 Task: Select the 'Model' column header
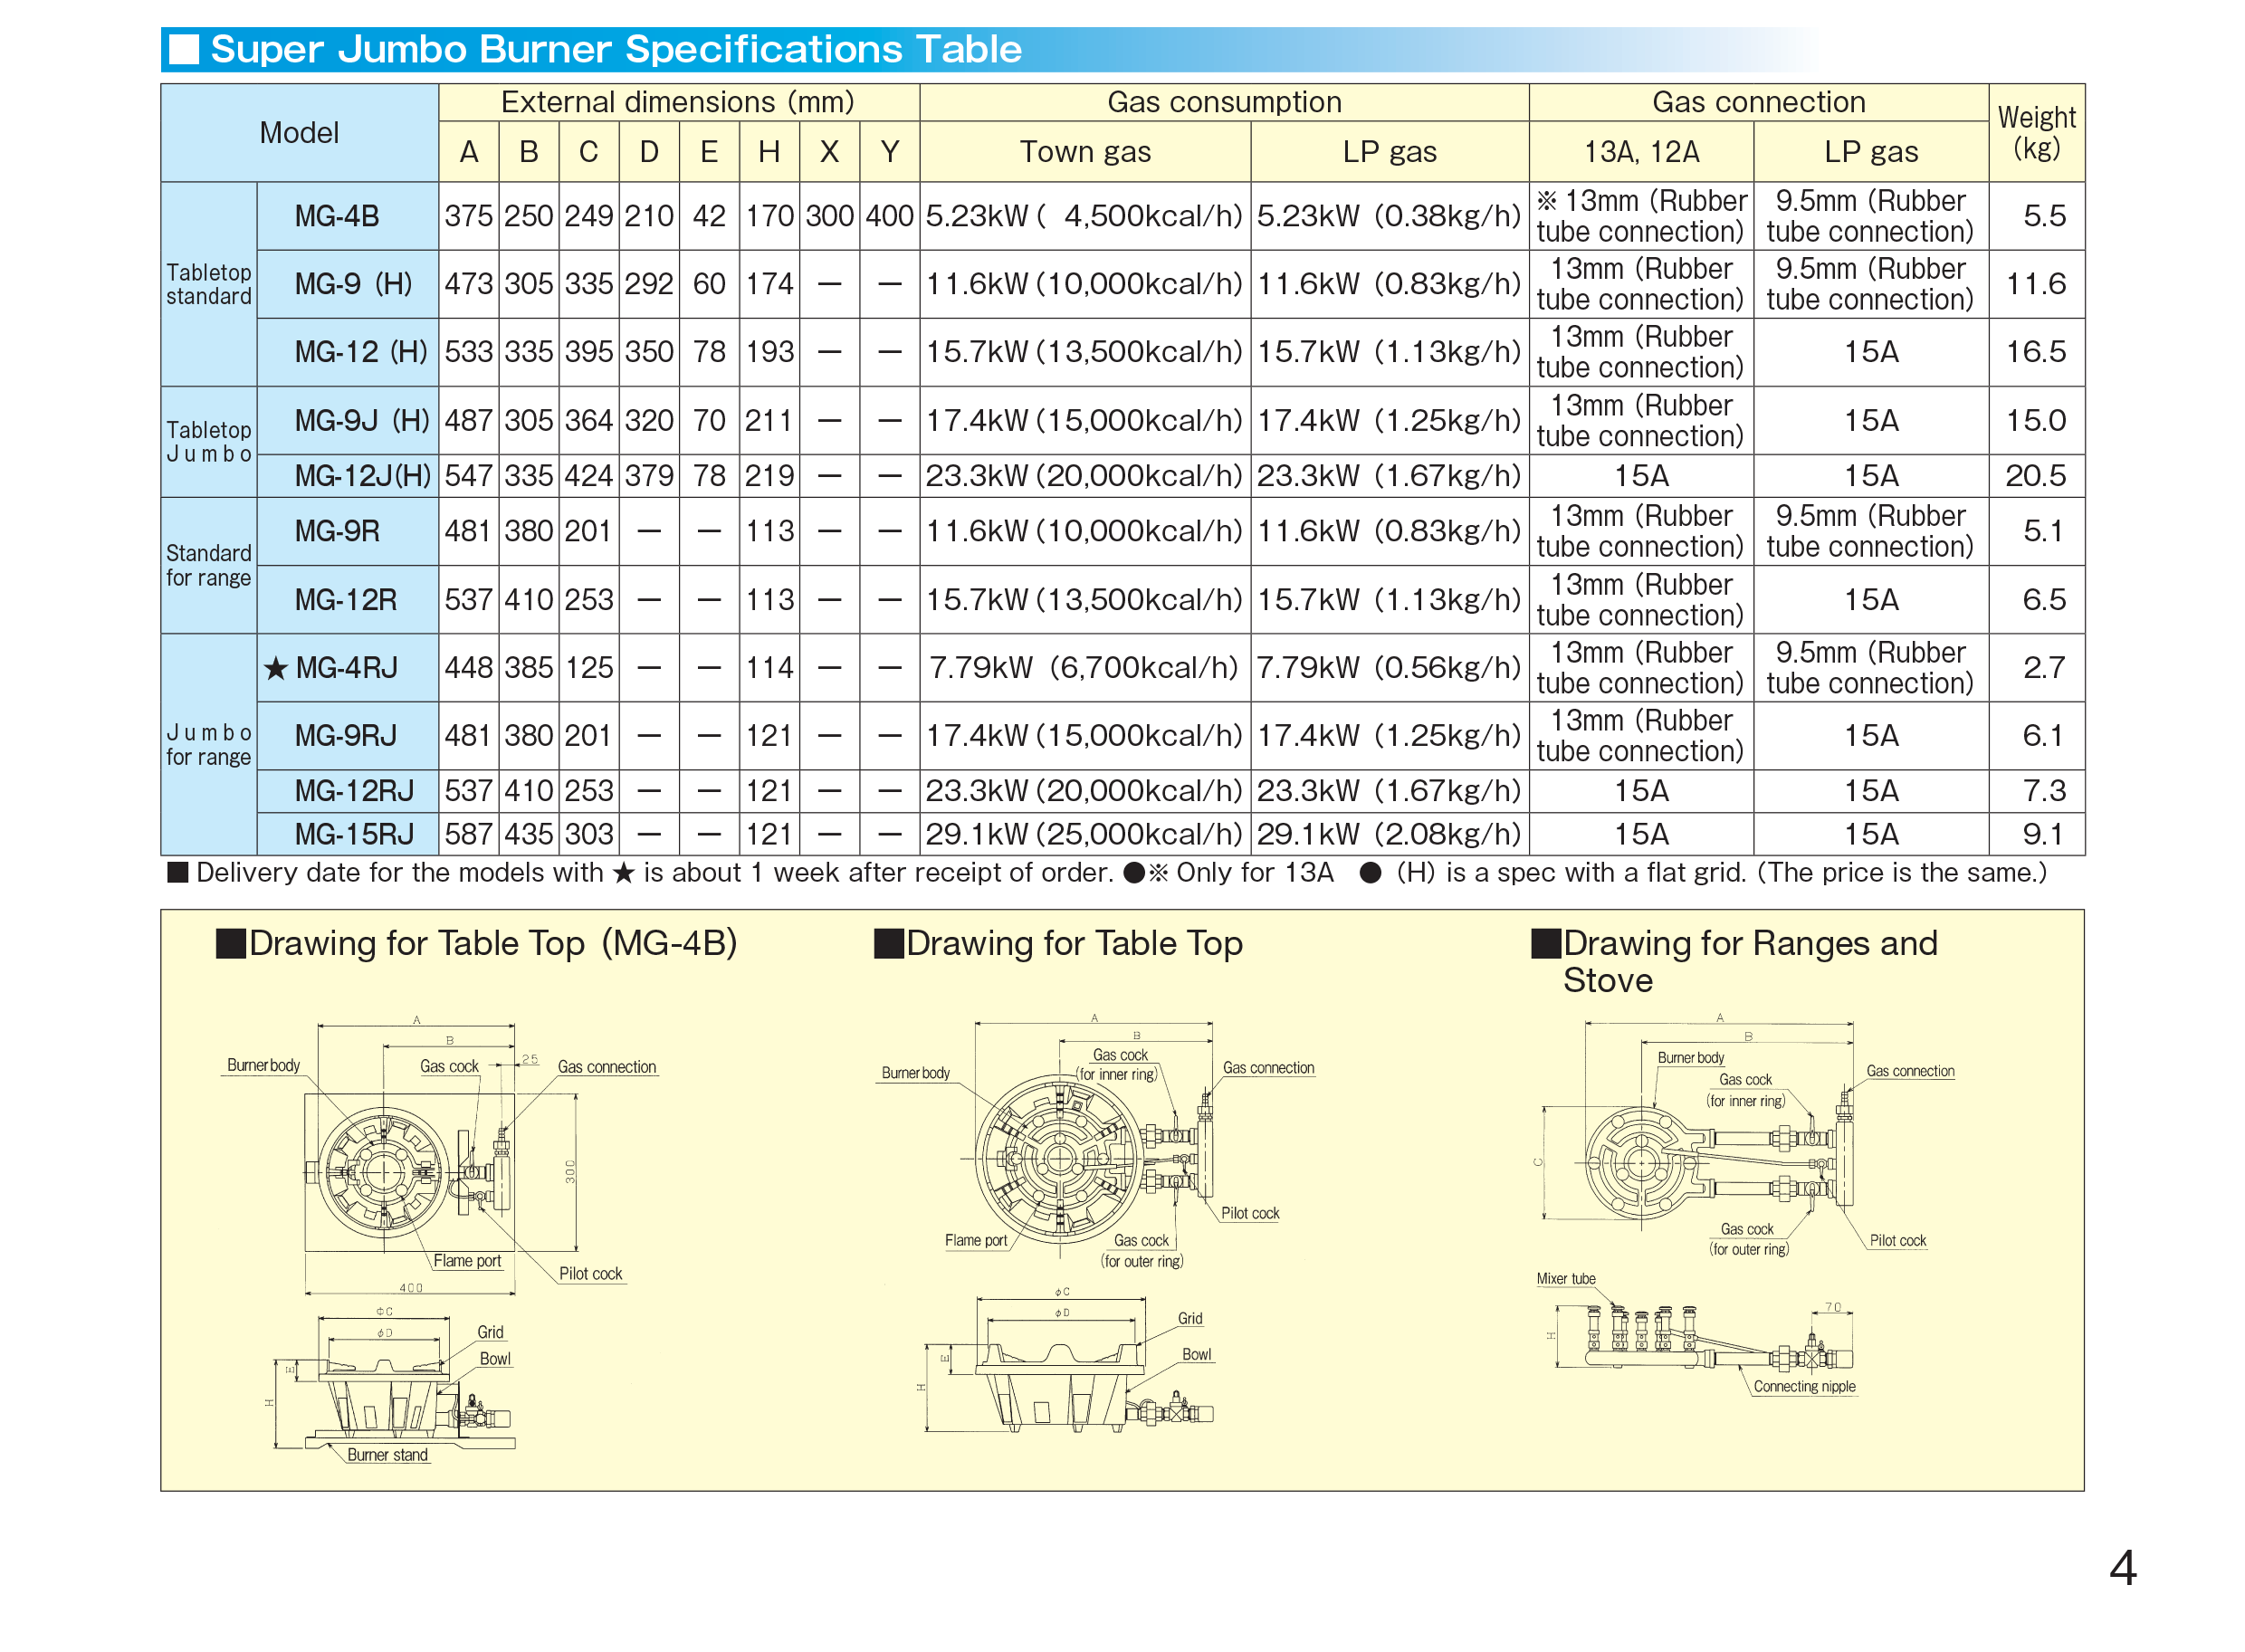pos(299,133)
